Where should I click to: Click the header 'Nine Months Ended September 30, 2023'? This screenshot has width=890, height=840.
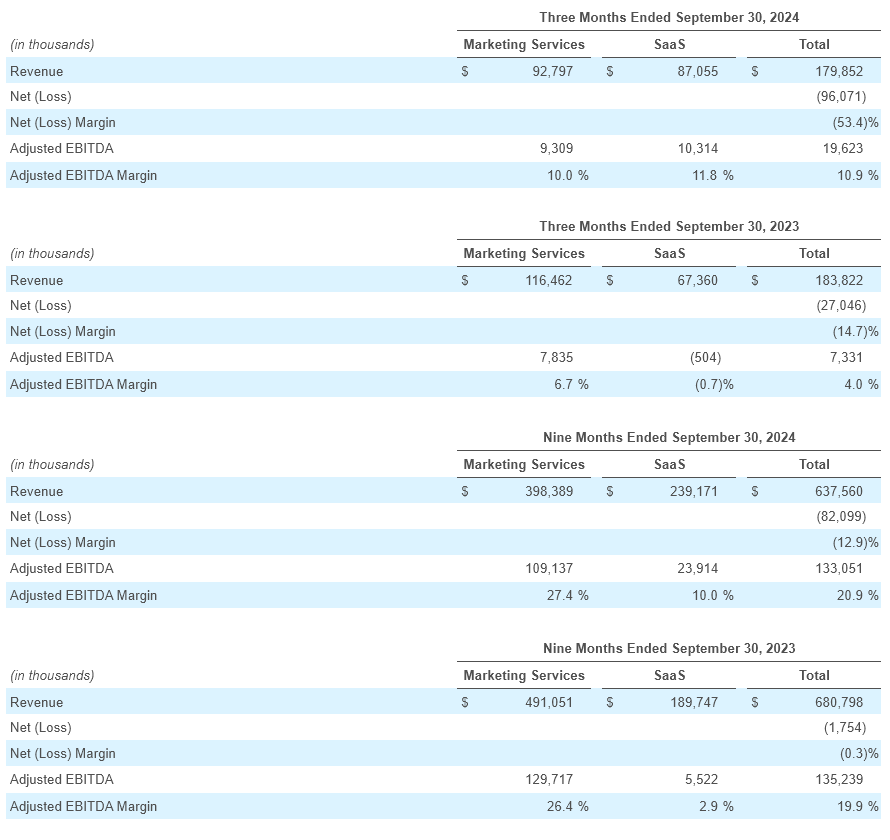point(669,649)
